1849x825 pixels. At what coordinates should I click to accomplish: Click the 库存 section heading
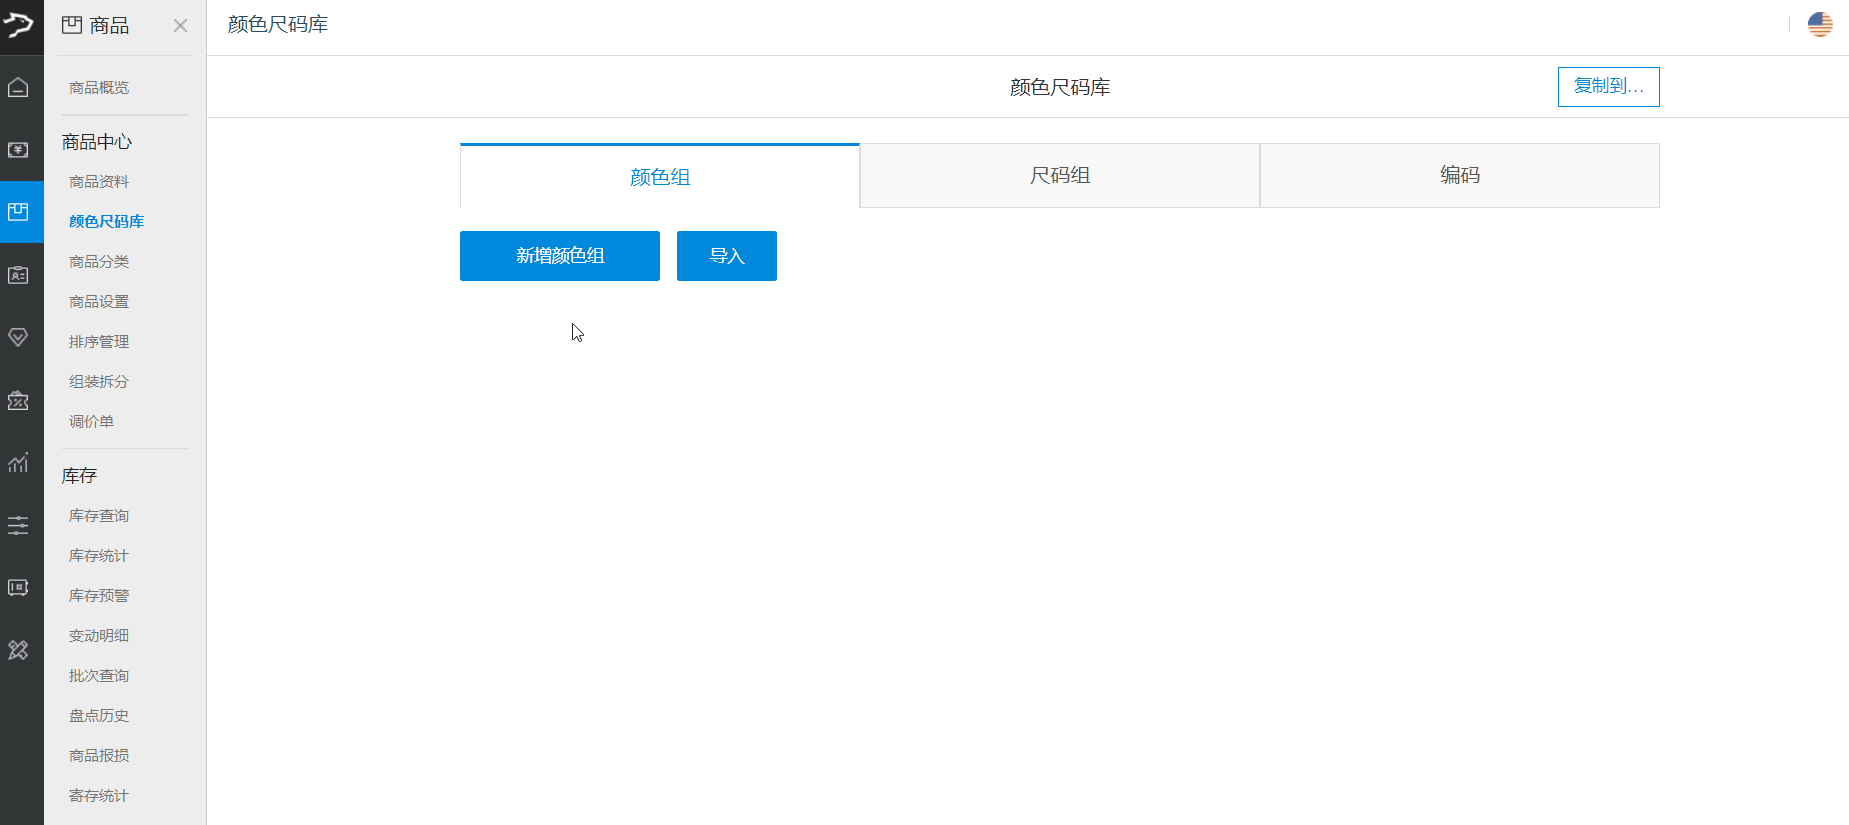(x=79, y=476)
